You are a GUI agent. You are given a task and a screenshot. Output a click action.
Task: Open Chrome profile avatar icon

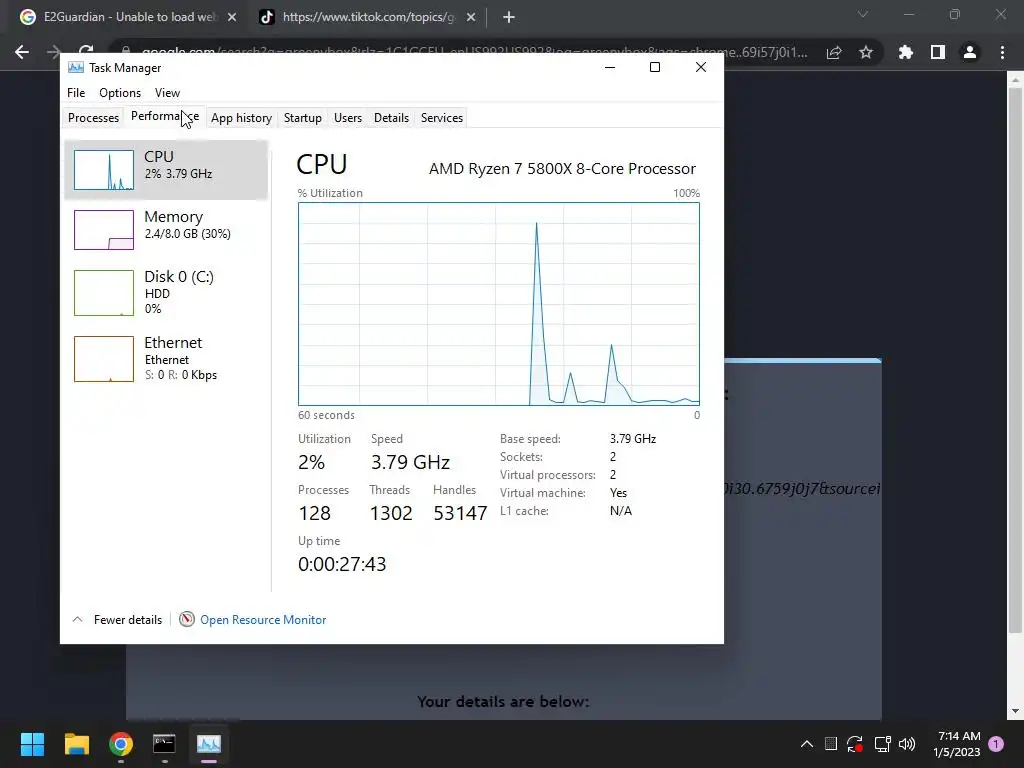(x=970, y=52)
